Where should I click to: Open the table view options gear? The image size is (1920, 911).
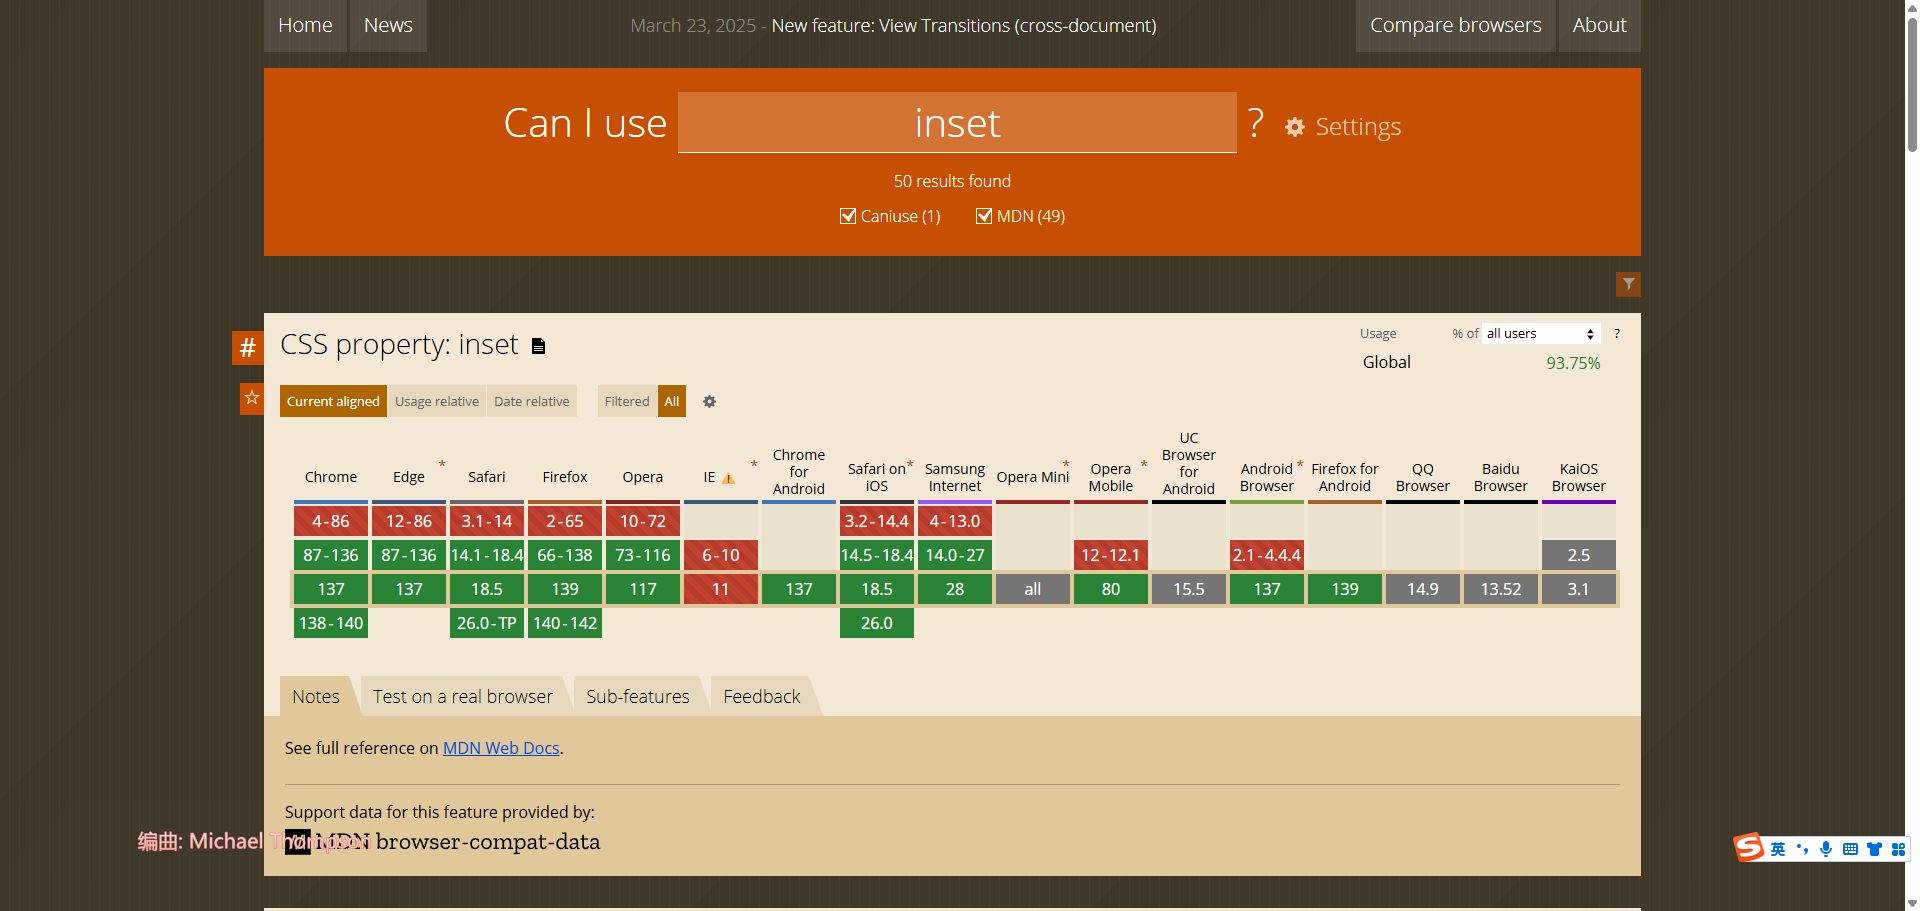pos(709,402)
